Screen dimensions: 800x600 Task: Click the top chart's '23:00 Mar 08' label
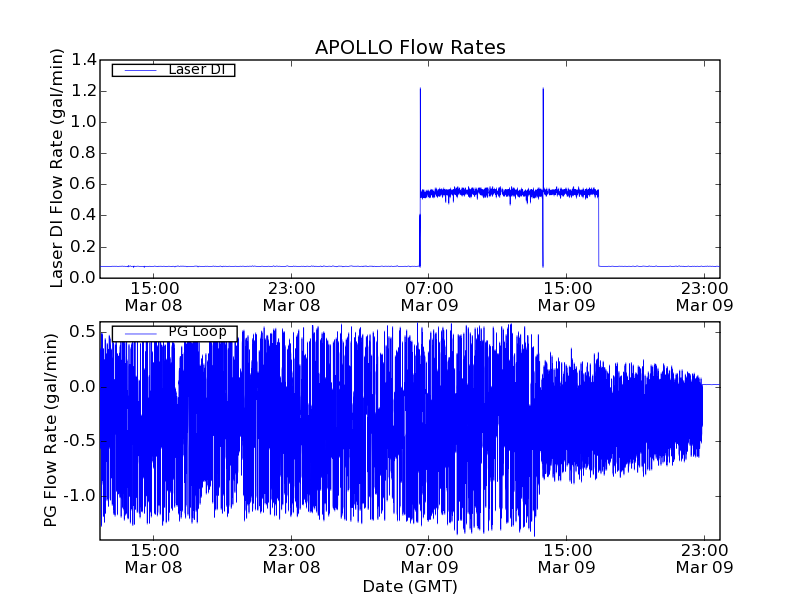tap(291, 297)
